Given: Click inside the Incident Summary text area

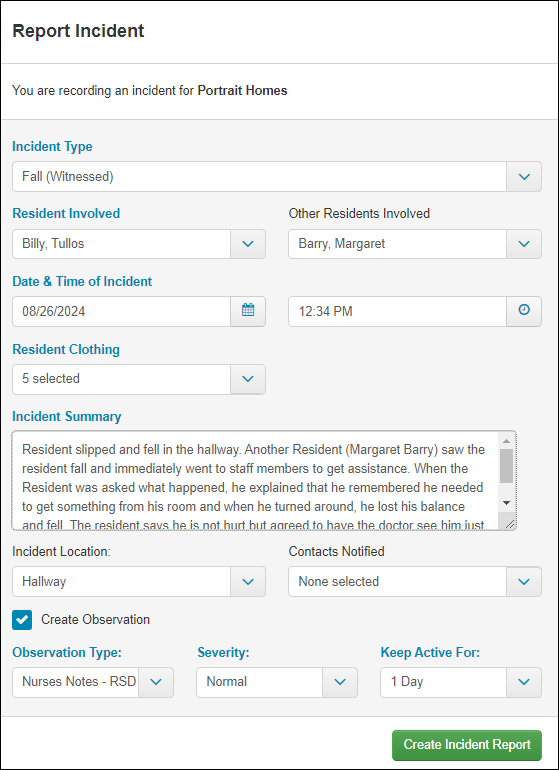Looking at the screenshot, I should point(255,480).
